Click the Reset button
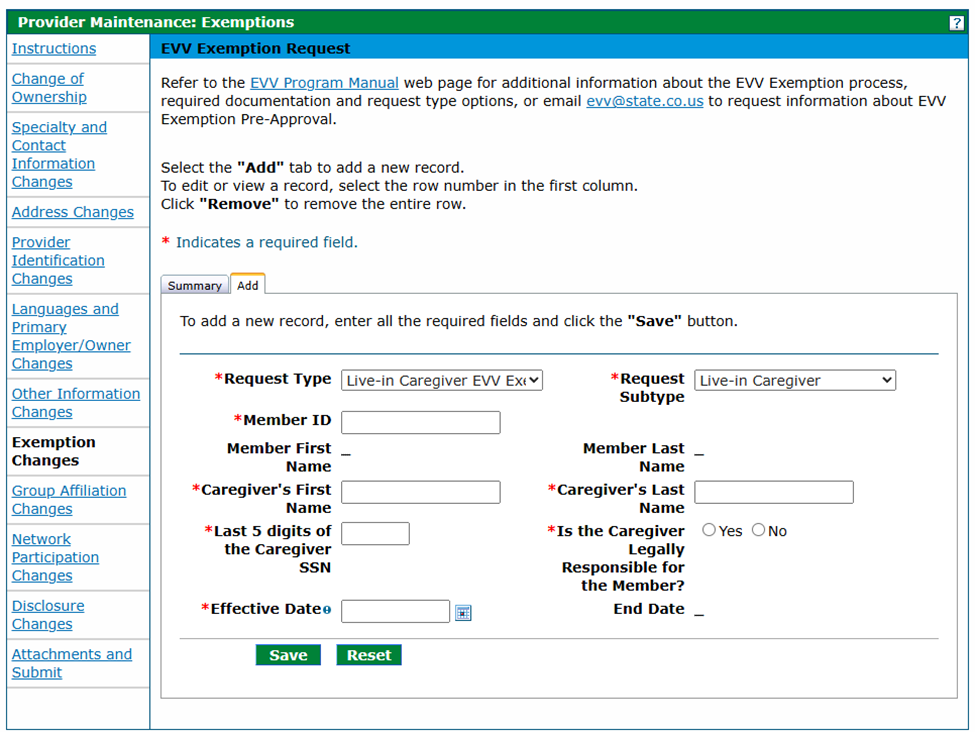The height and width of the screenshot is (732, 975). pos(369,655)
